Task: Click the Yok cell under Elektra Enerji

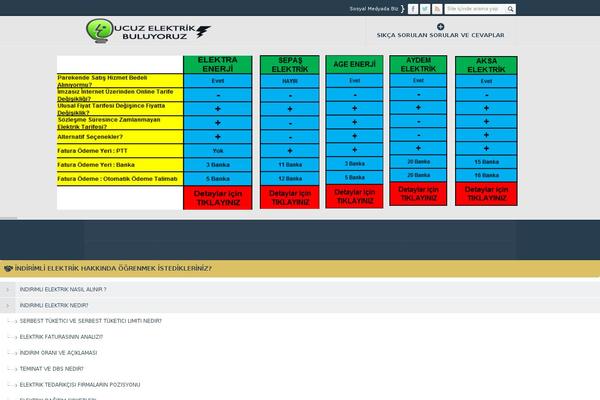Action: coord(218,151)
